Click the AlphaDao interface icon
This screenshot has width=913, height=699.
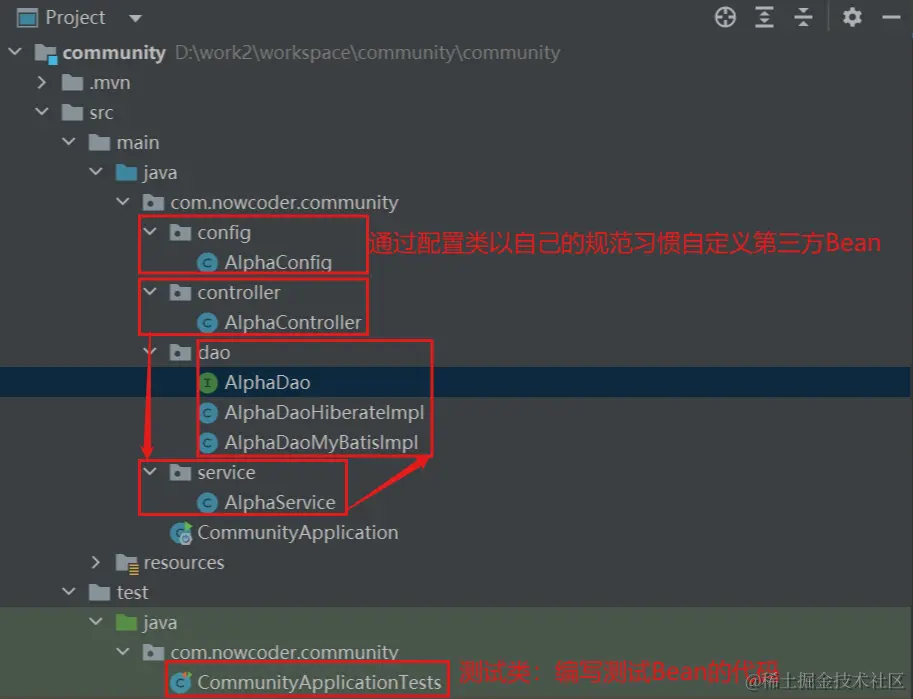point(208,383)
